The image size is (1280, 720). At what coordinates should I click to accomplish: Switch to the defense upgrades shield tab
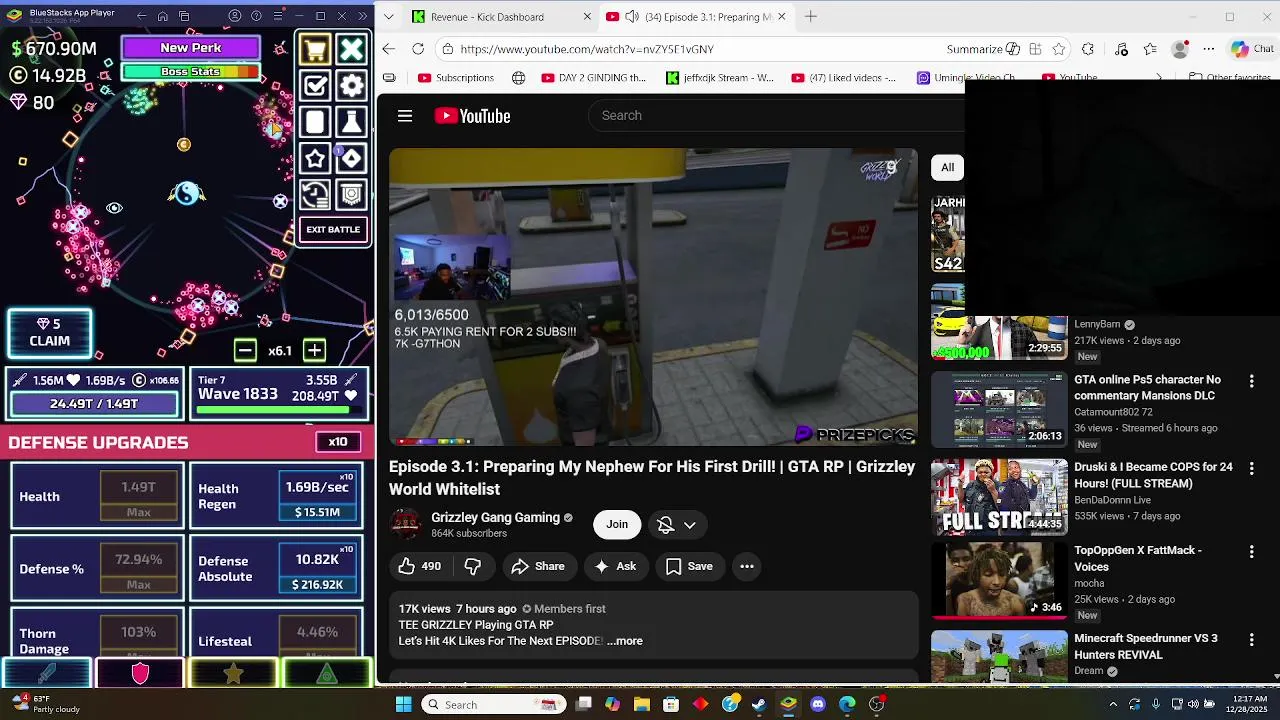pyautogui.click(x=140, y=674)
